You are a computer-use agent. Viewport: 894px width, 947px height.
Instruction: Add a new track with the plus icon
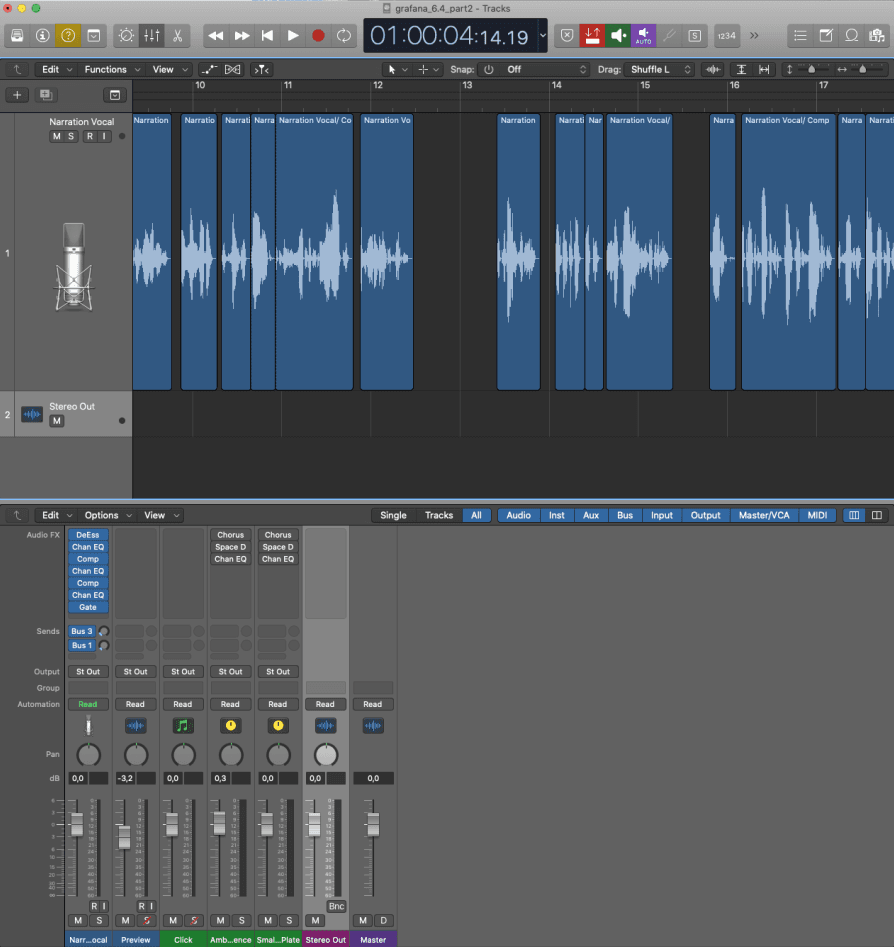coord(18,95)
